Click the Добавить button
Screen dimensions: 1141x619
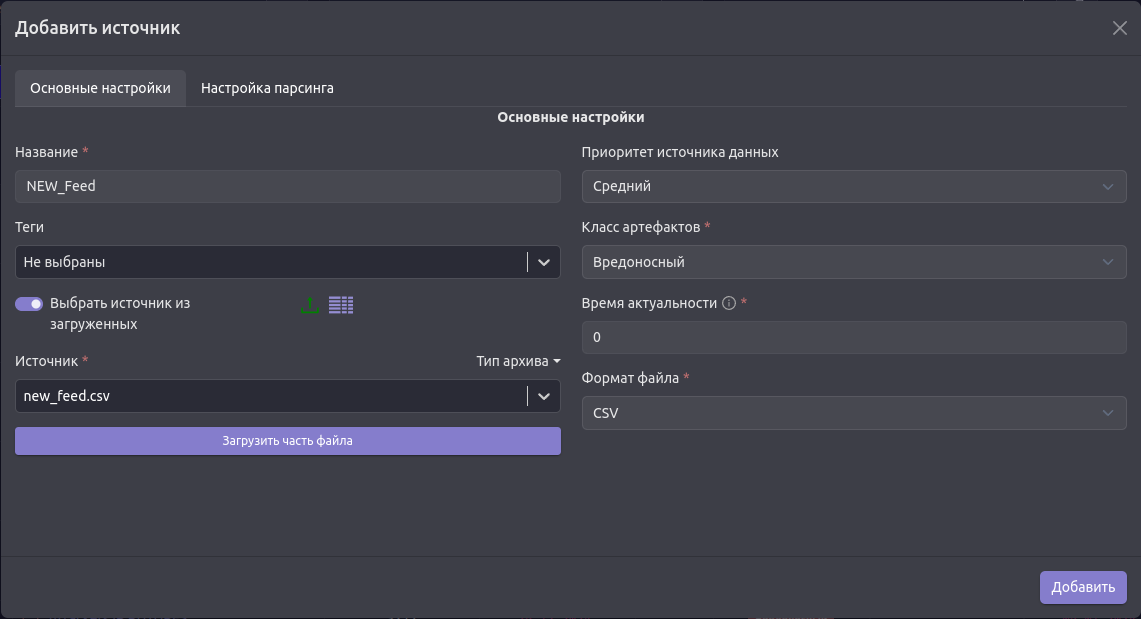point(1083,587)
